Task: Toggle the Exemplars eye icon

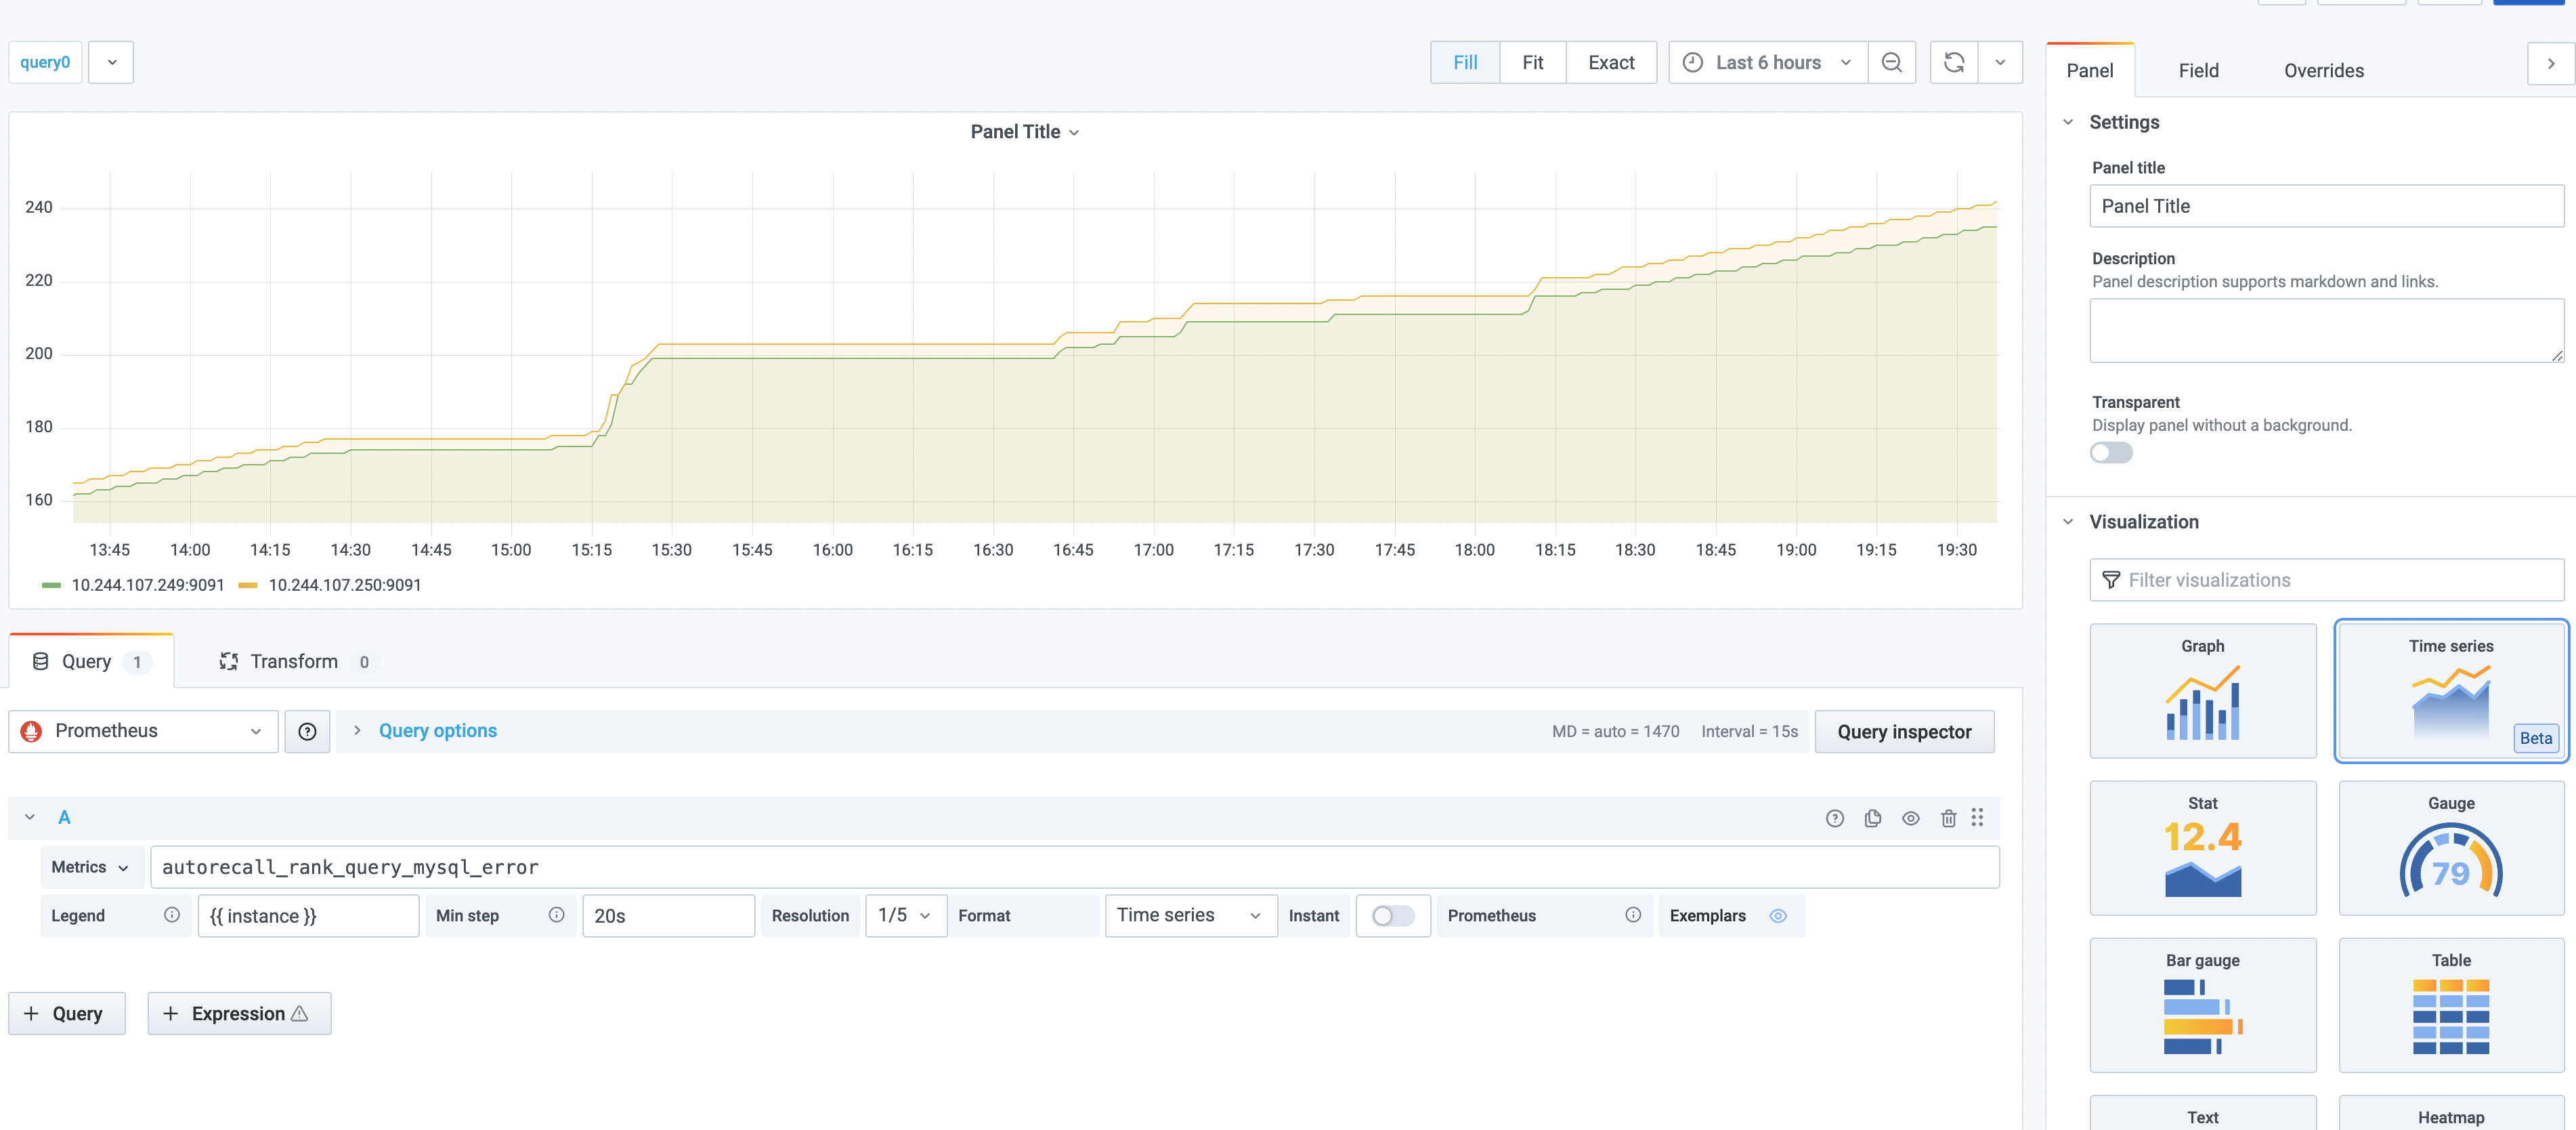Action: pos(1777,916)
